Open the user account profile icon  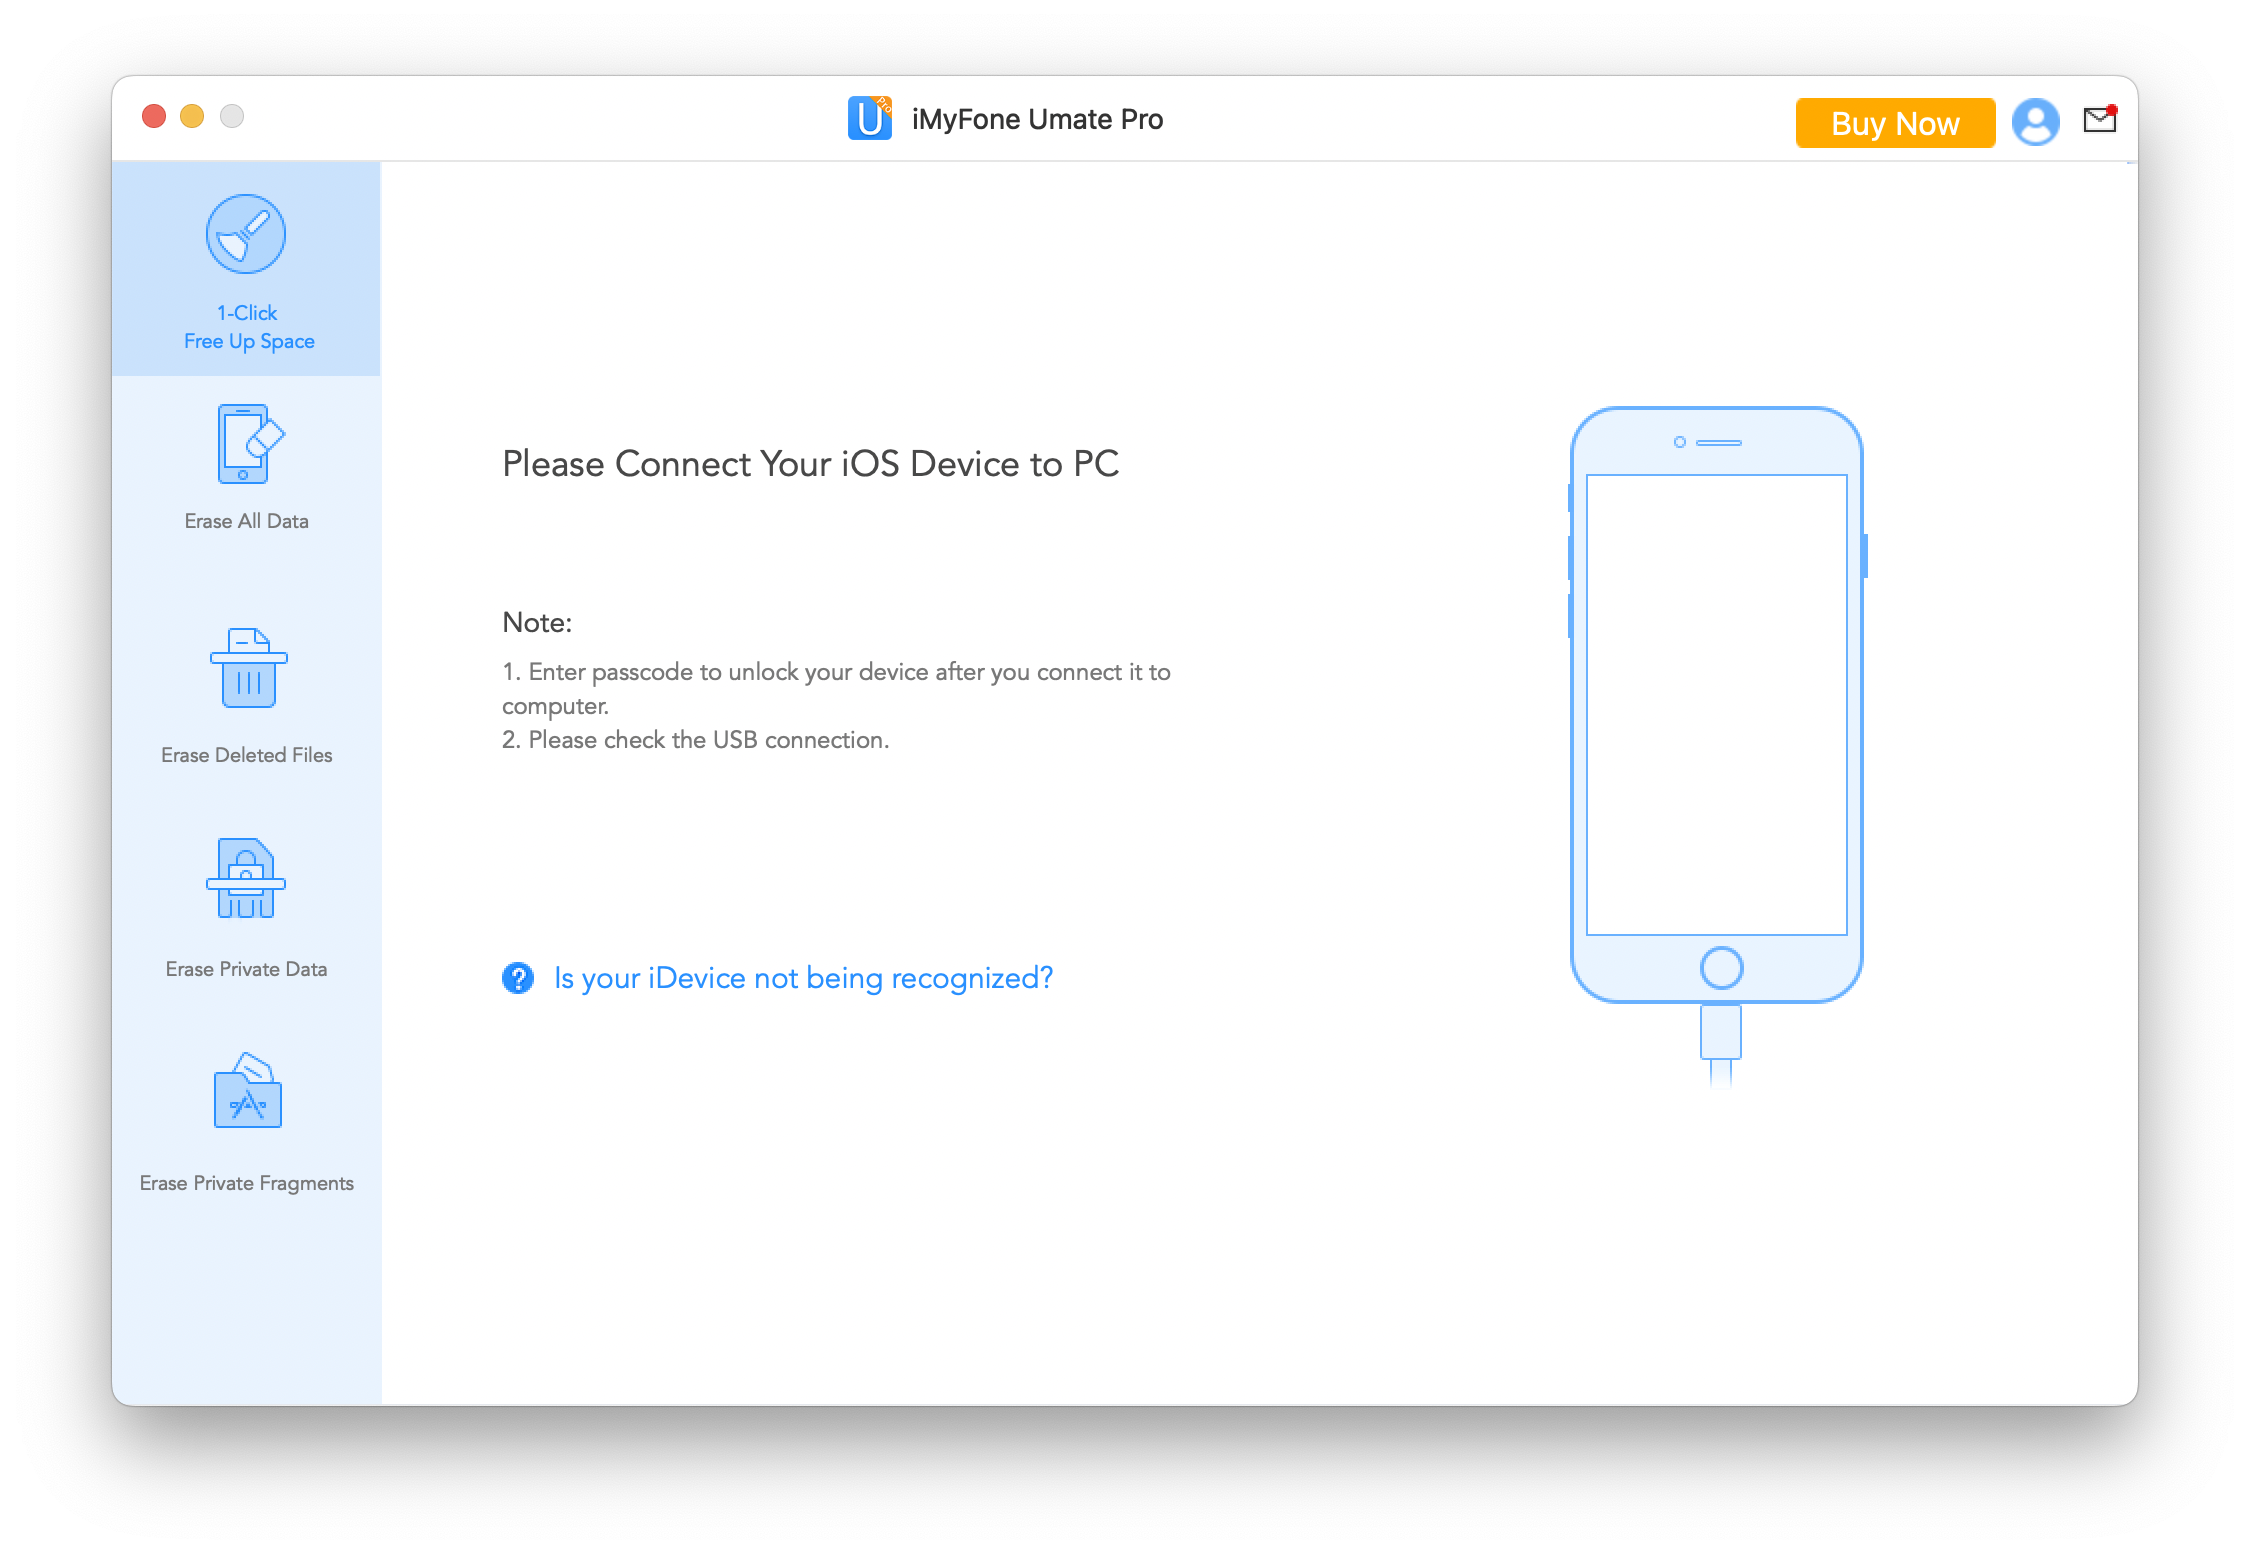tap(2035, 122)
